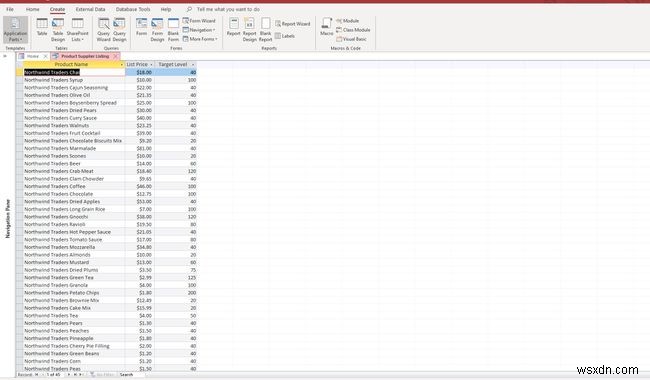
Task: Select Northwind Traders Cherry Pie Filling
Action: [74, 346]
